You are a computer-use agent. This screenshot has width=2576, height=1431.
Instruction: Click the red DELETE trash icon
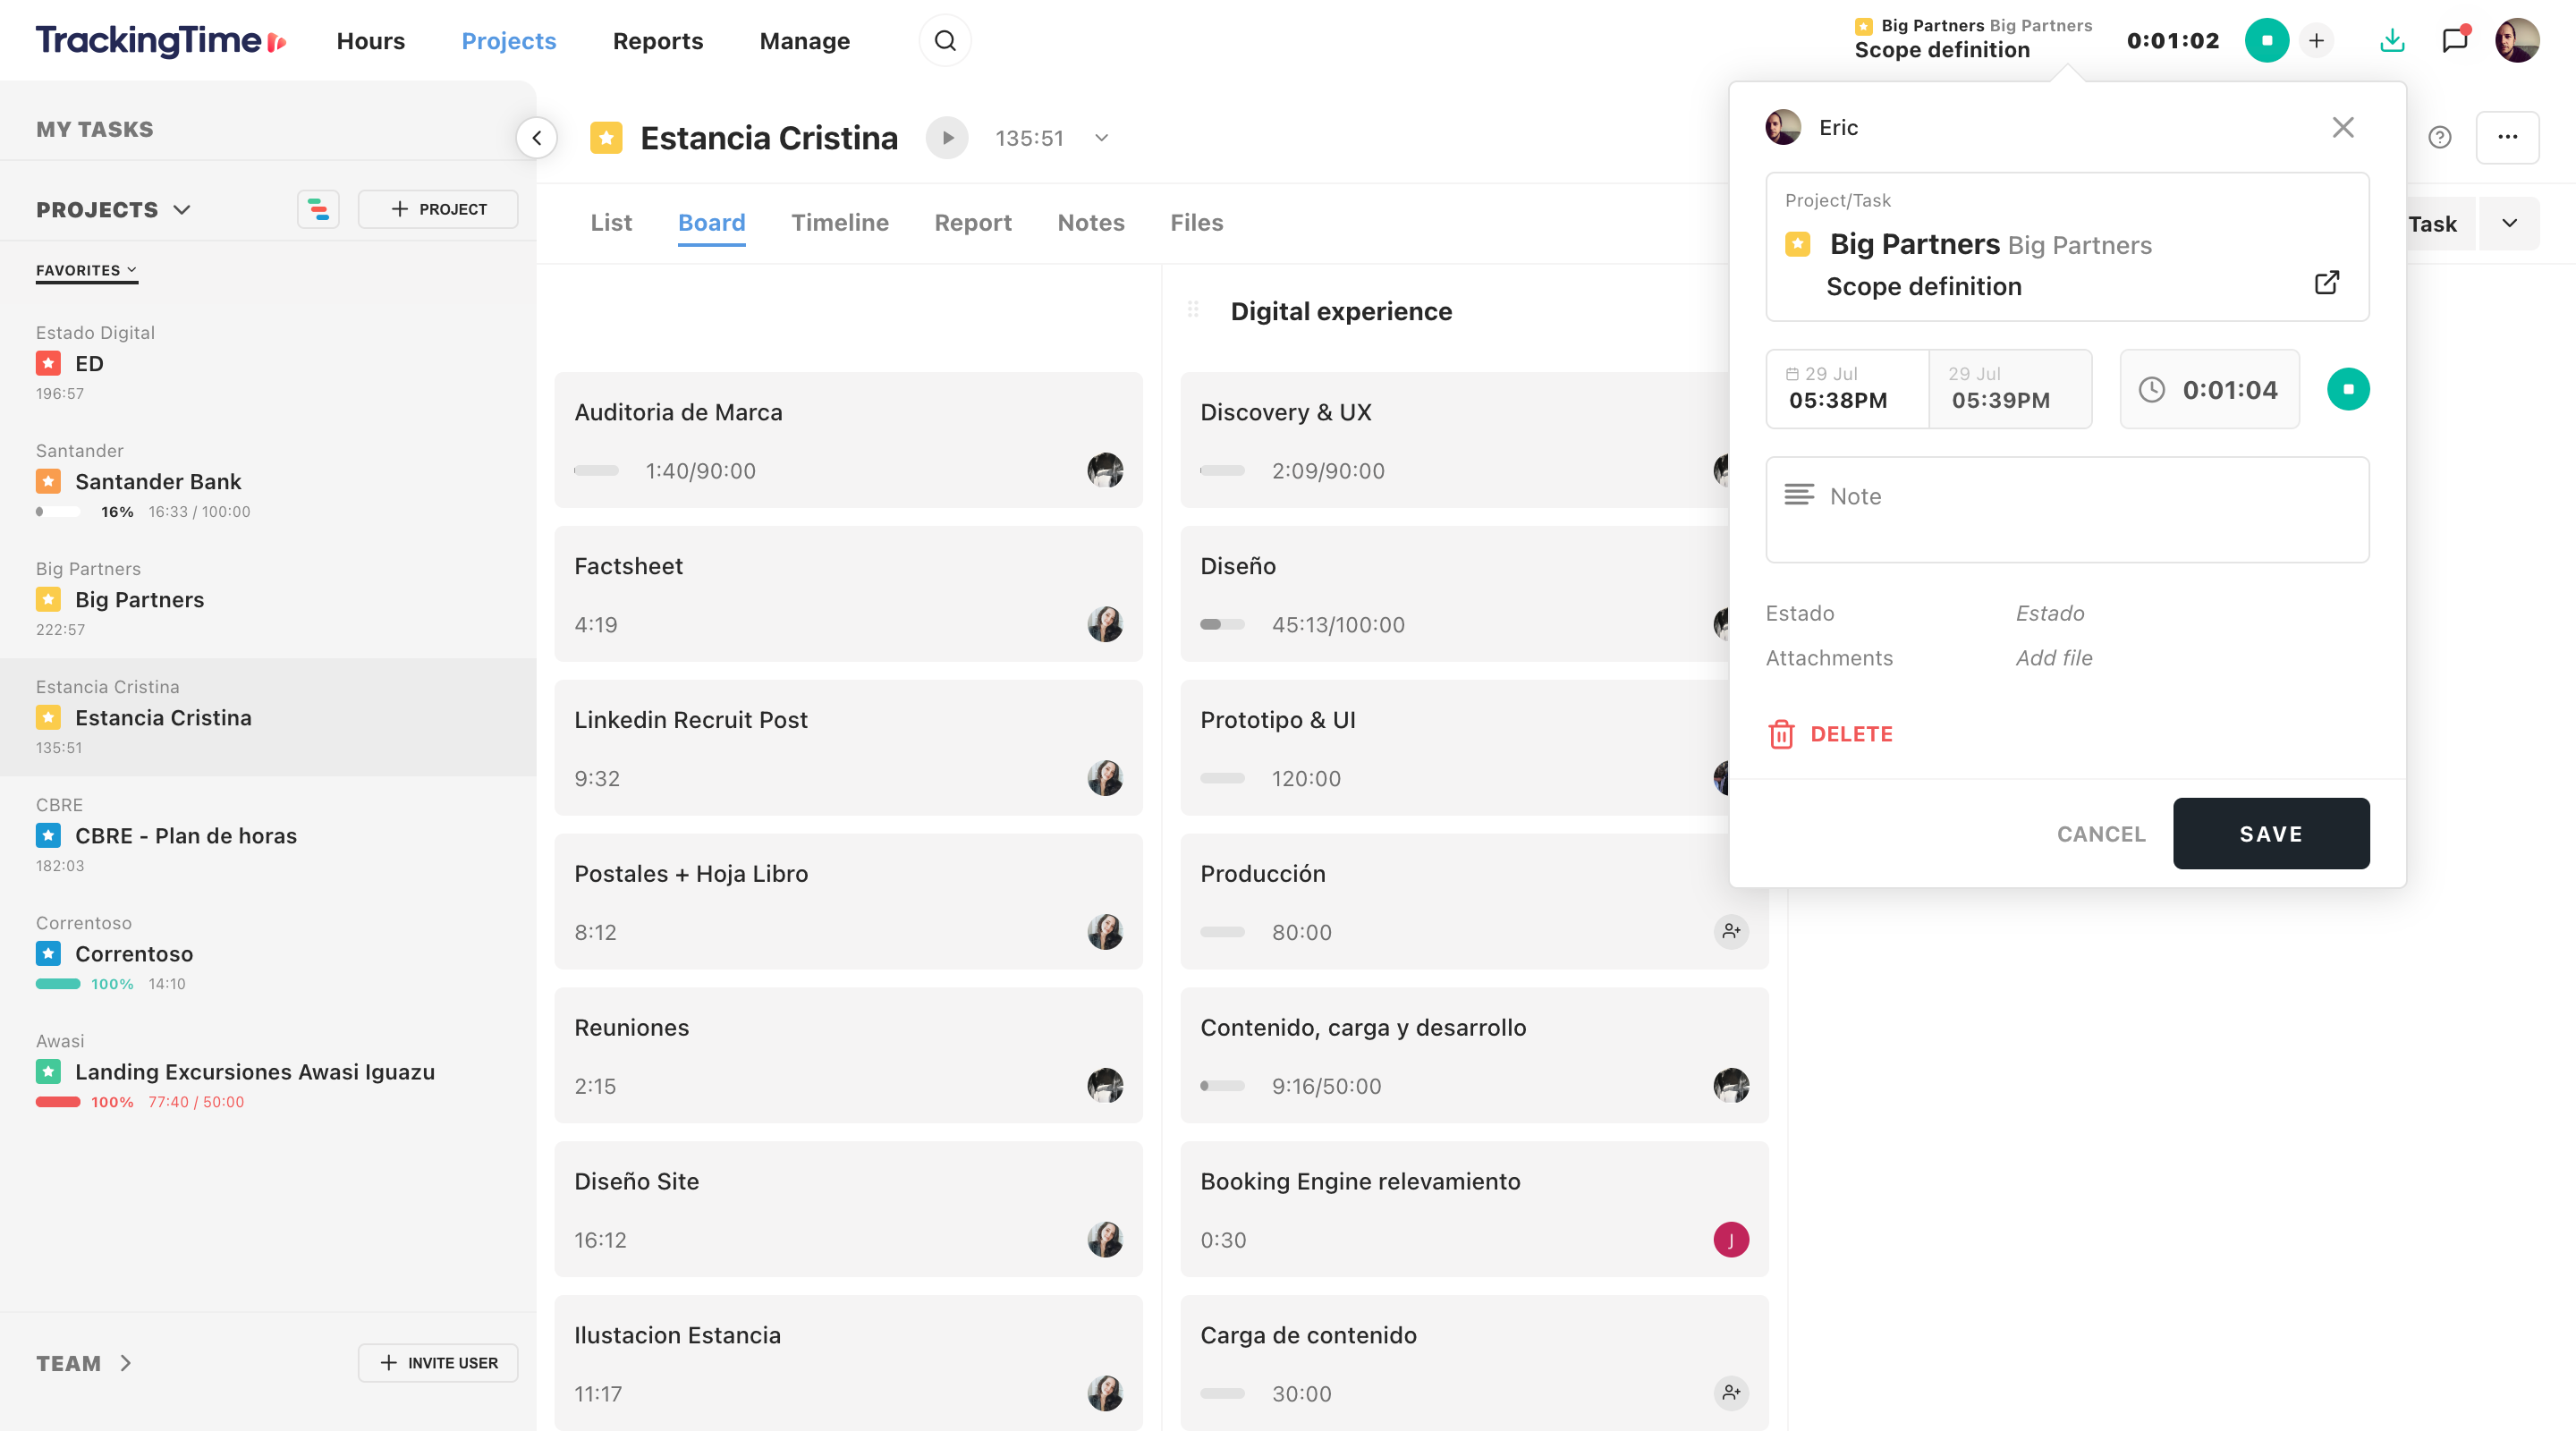(x=1781, y=734)
